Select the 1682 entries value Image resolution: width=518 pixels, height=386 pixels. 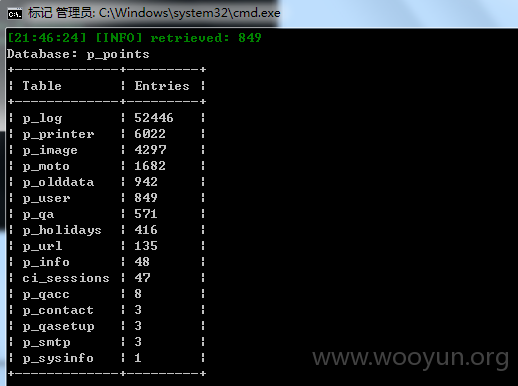[150, 166]
